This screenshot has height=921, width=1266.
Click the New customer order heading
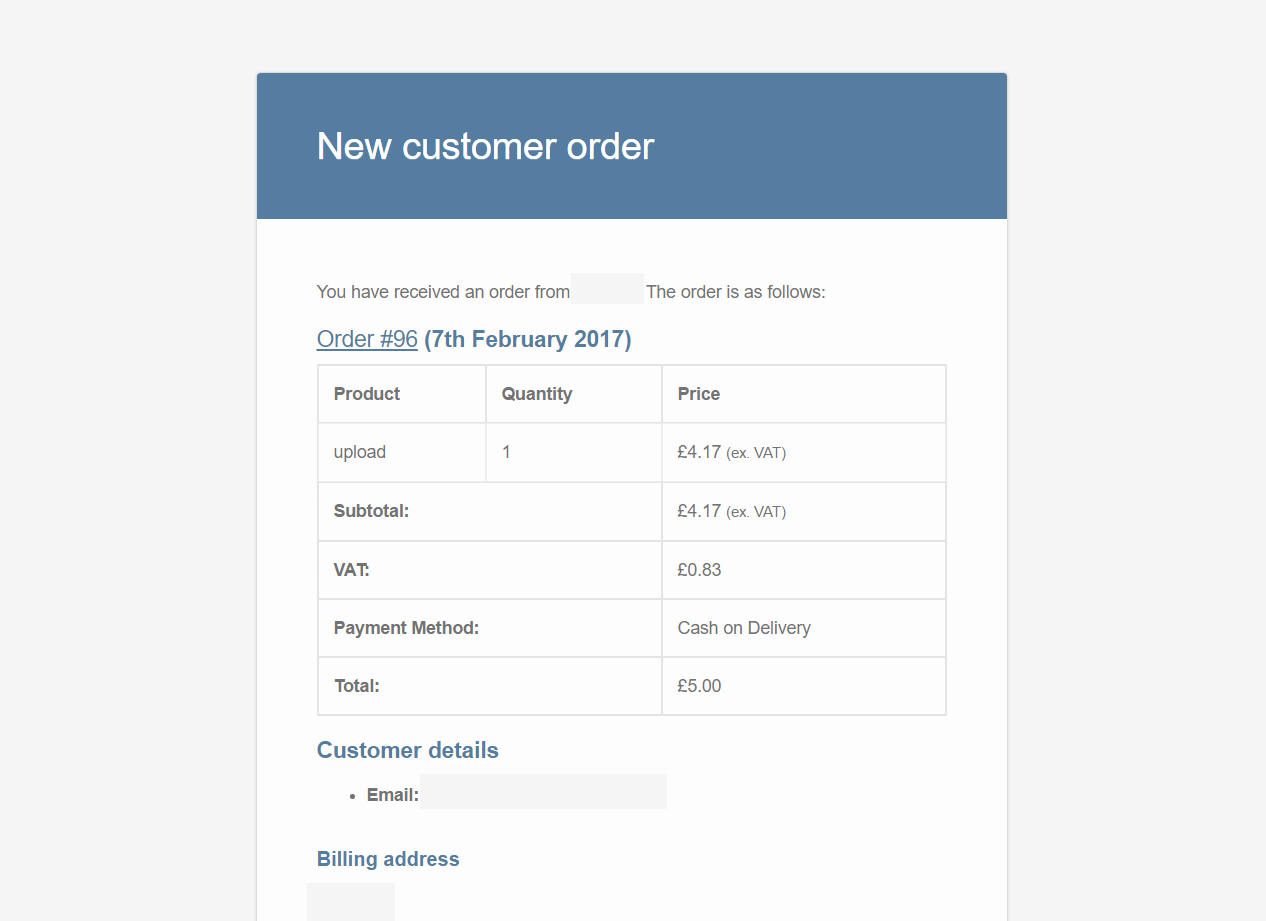pos(485,146)
